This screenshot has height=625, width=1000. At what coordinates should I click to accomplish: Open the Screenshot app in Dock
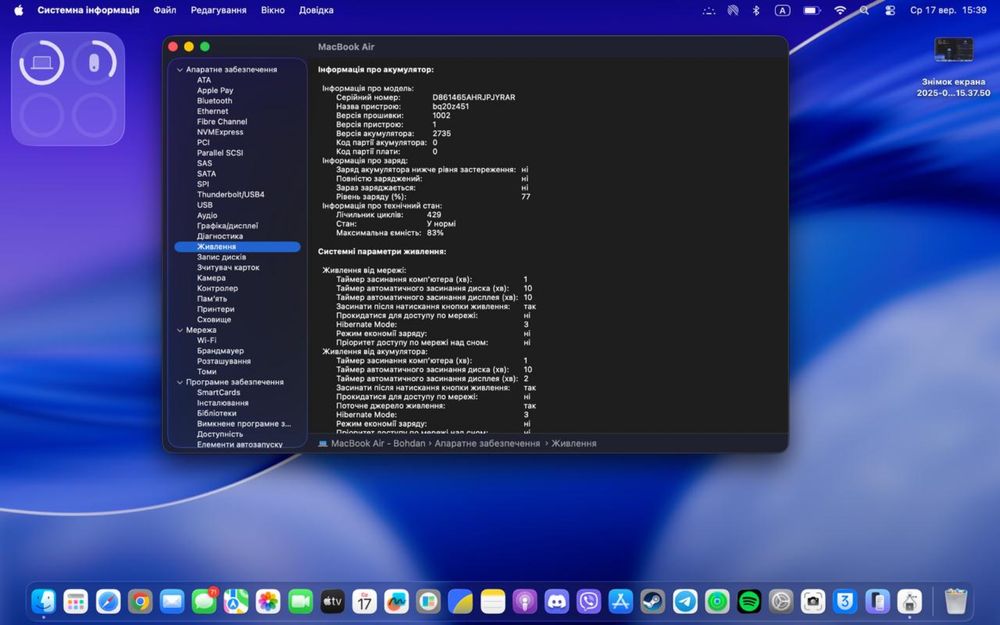point(813,601)
